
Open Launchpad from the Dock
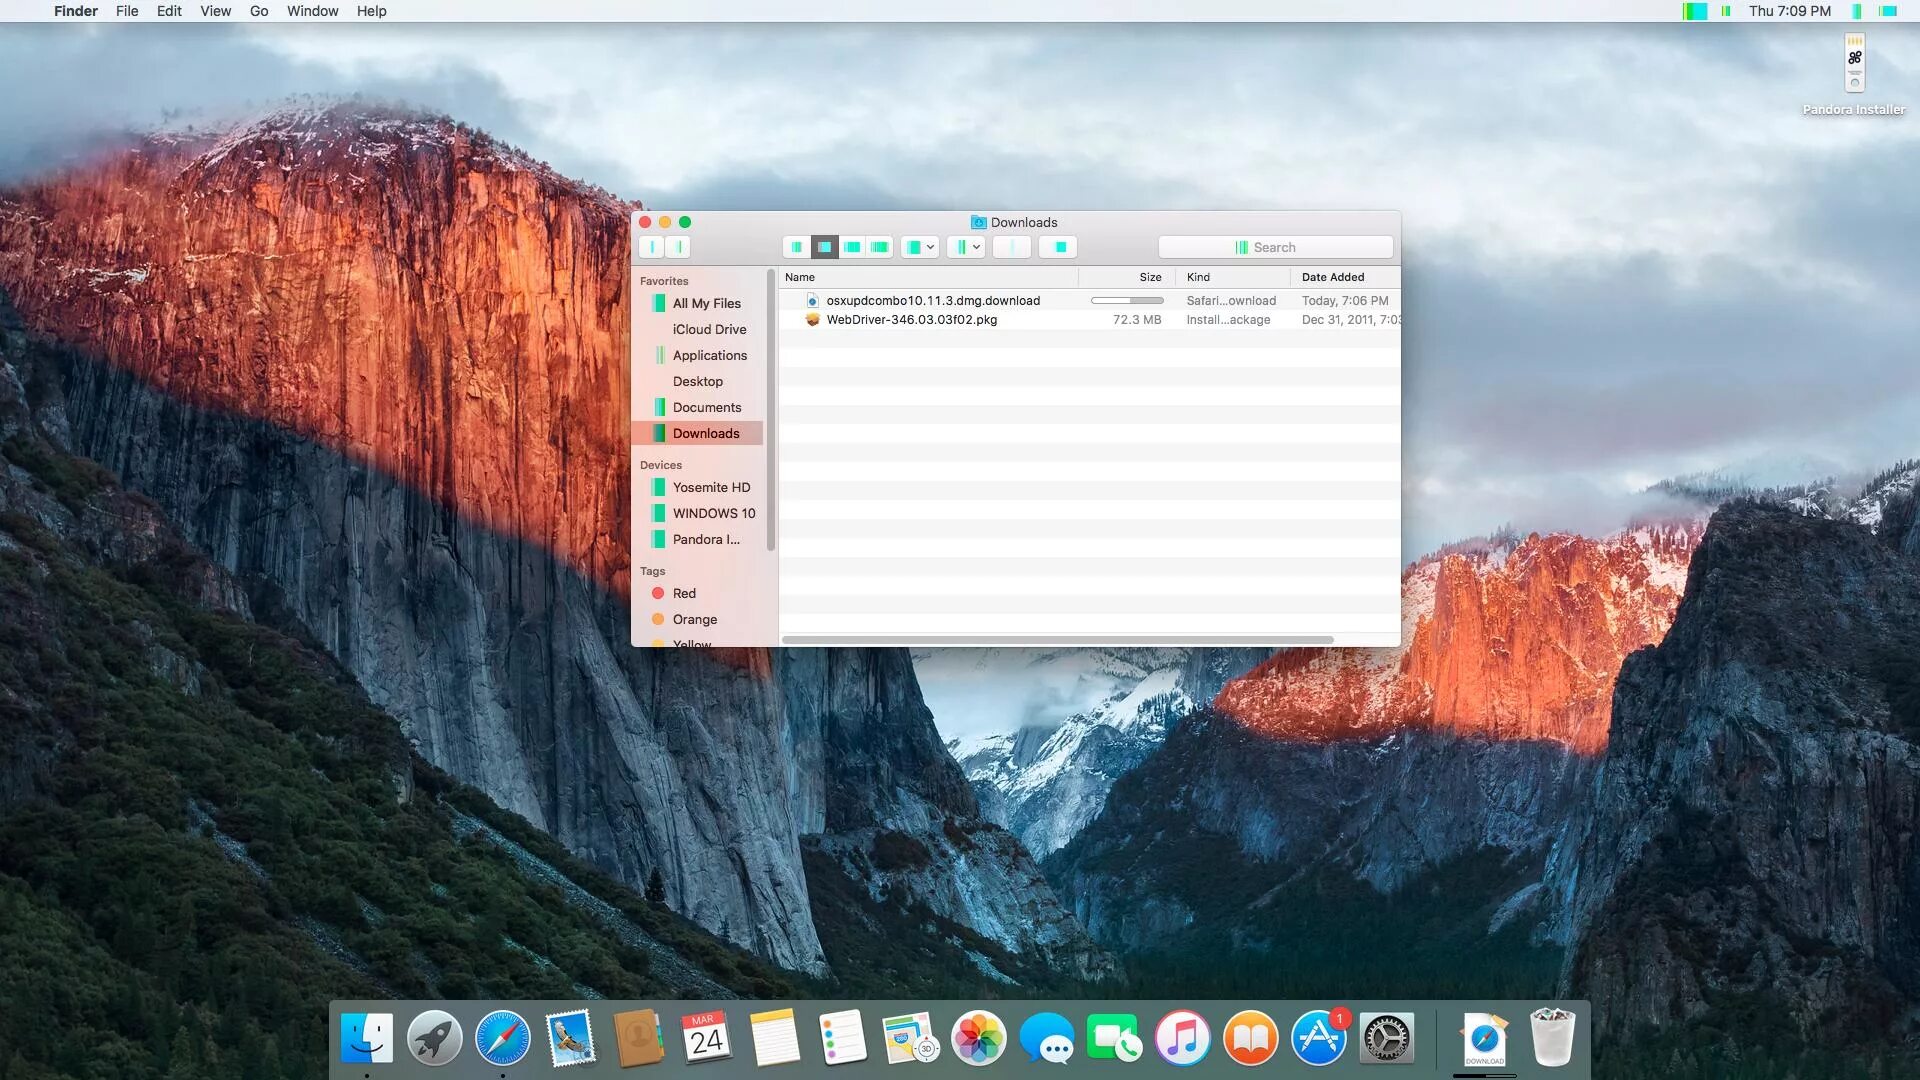pyautogui.click(x=434, y=1038)
